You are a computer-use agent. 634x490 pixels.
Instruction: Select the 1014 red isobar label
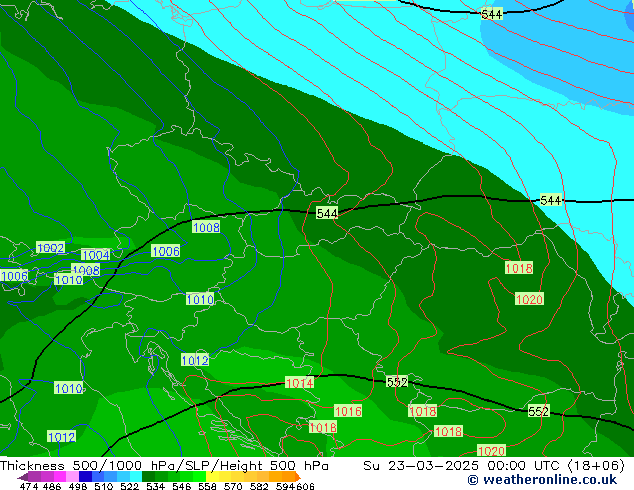click(299, 383)
